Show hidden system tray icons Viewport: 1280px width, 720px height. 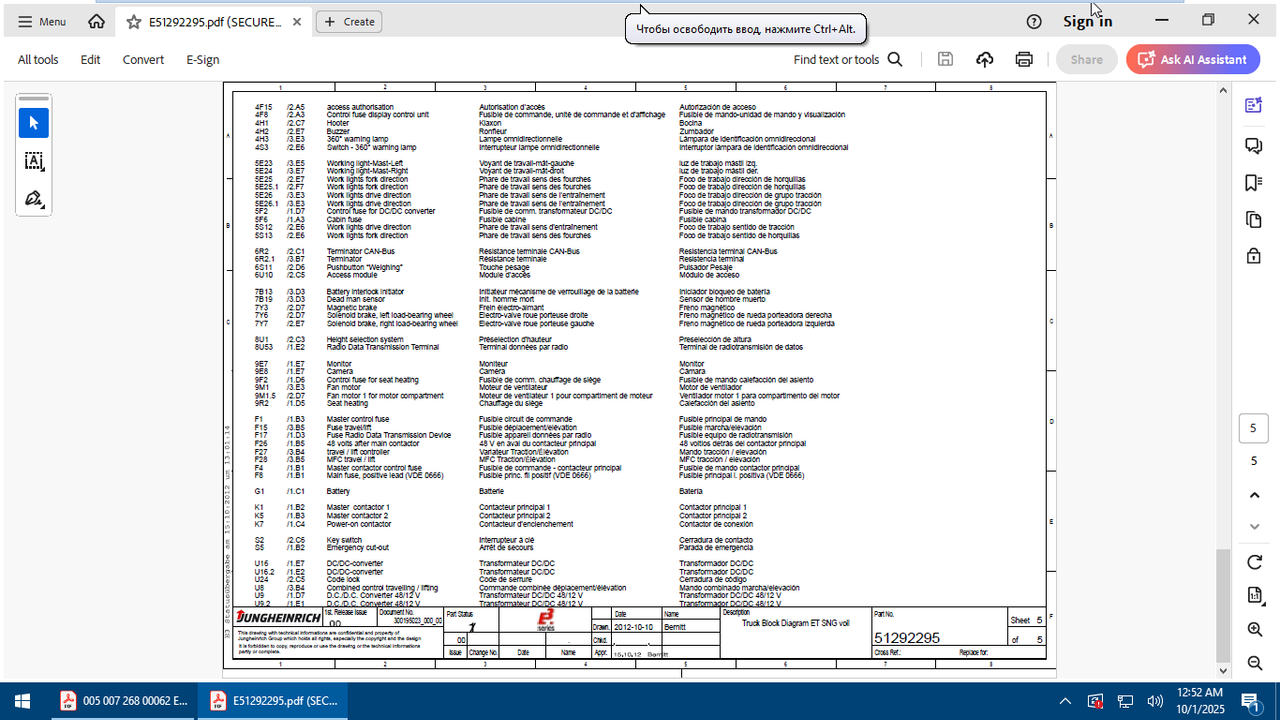(x=1065, y=701)
